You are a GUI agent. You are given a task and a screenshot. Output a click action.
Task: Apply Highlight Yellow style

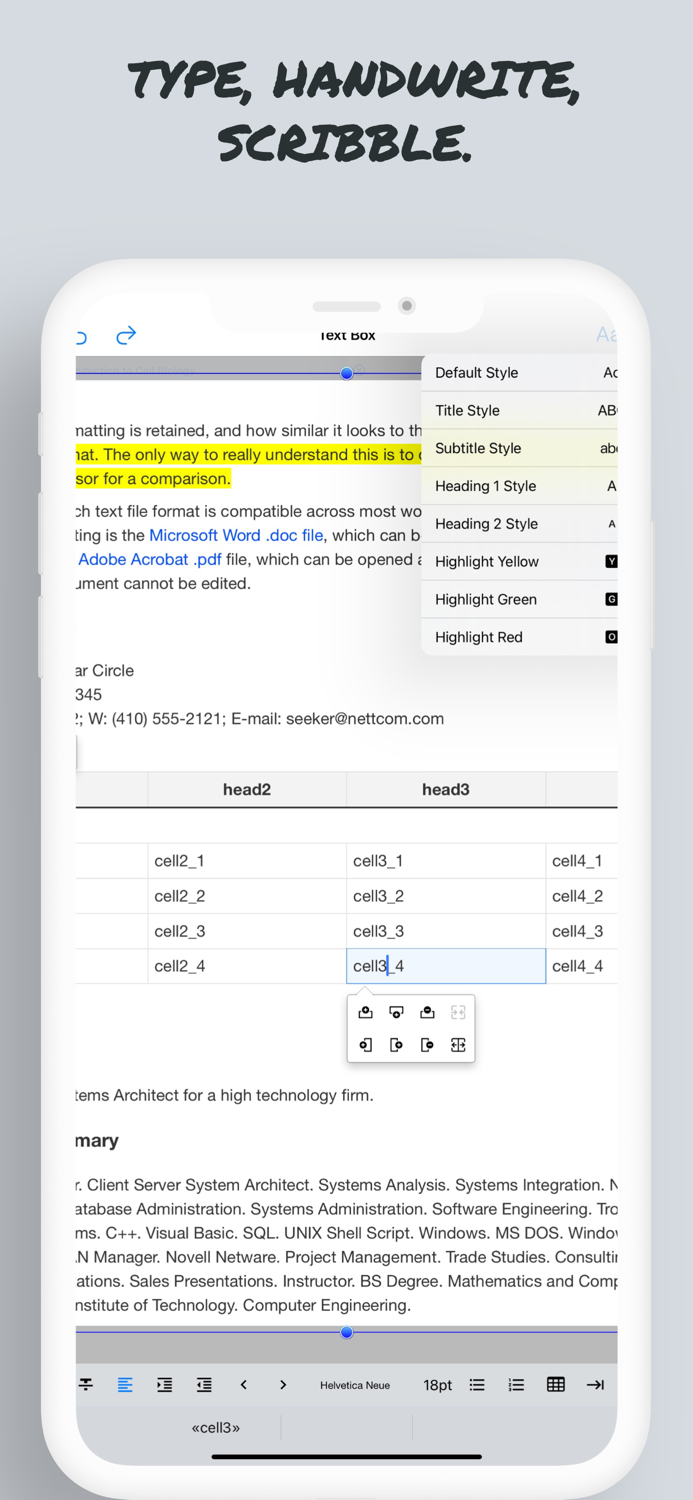tap(520, 562)
